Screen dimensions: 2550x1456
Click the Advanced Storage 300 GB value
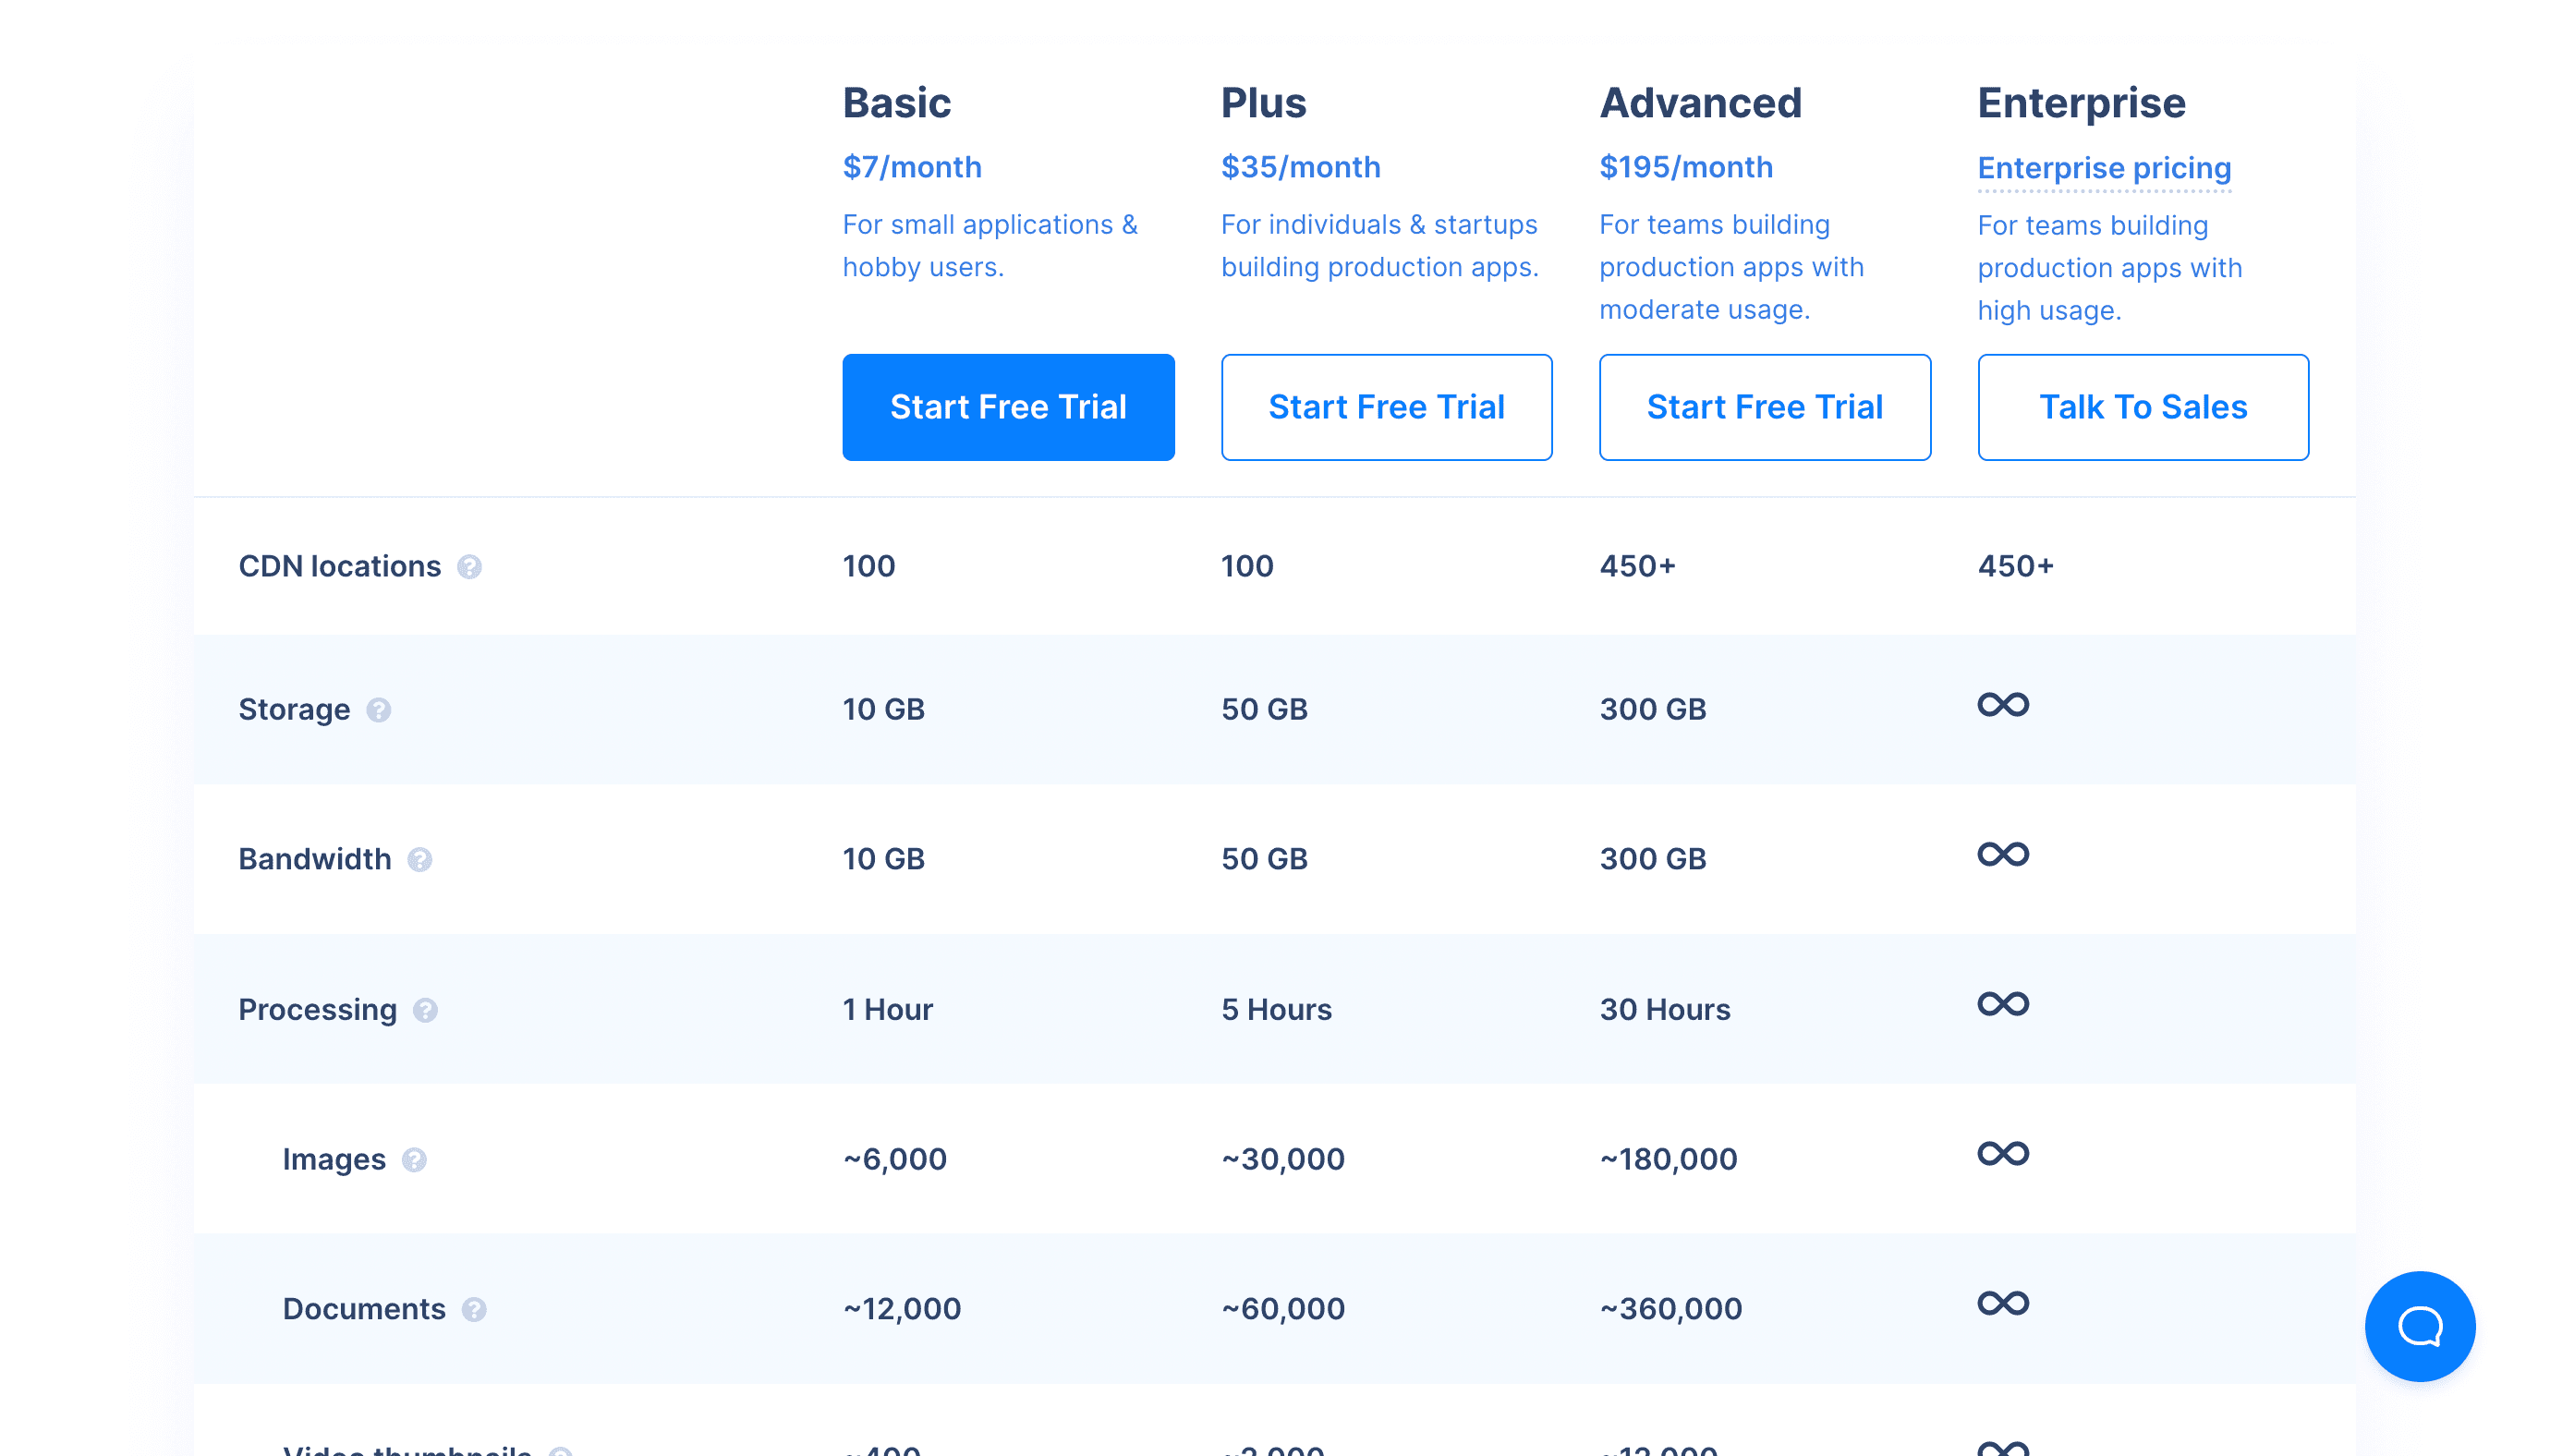1653,710
